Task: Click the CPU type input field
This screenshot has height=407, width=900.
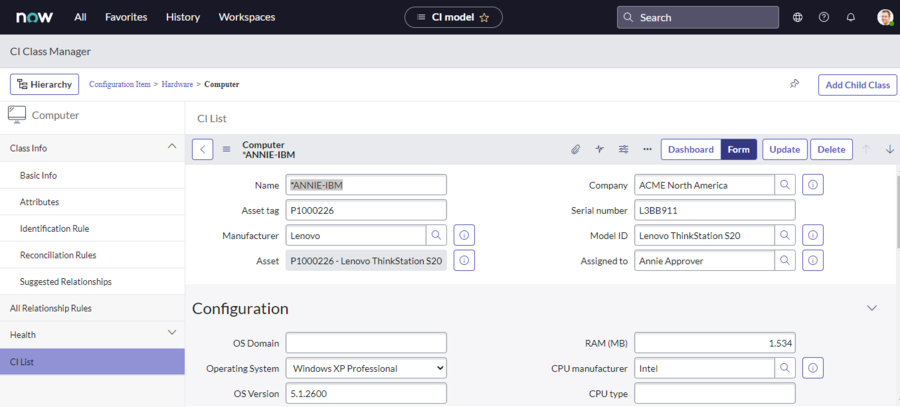Action: coord(715,394)
